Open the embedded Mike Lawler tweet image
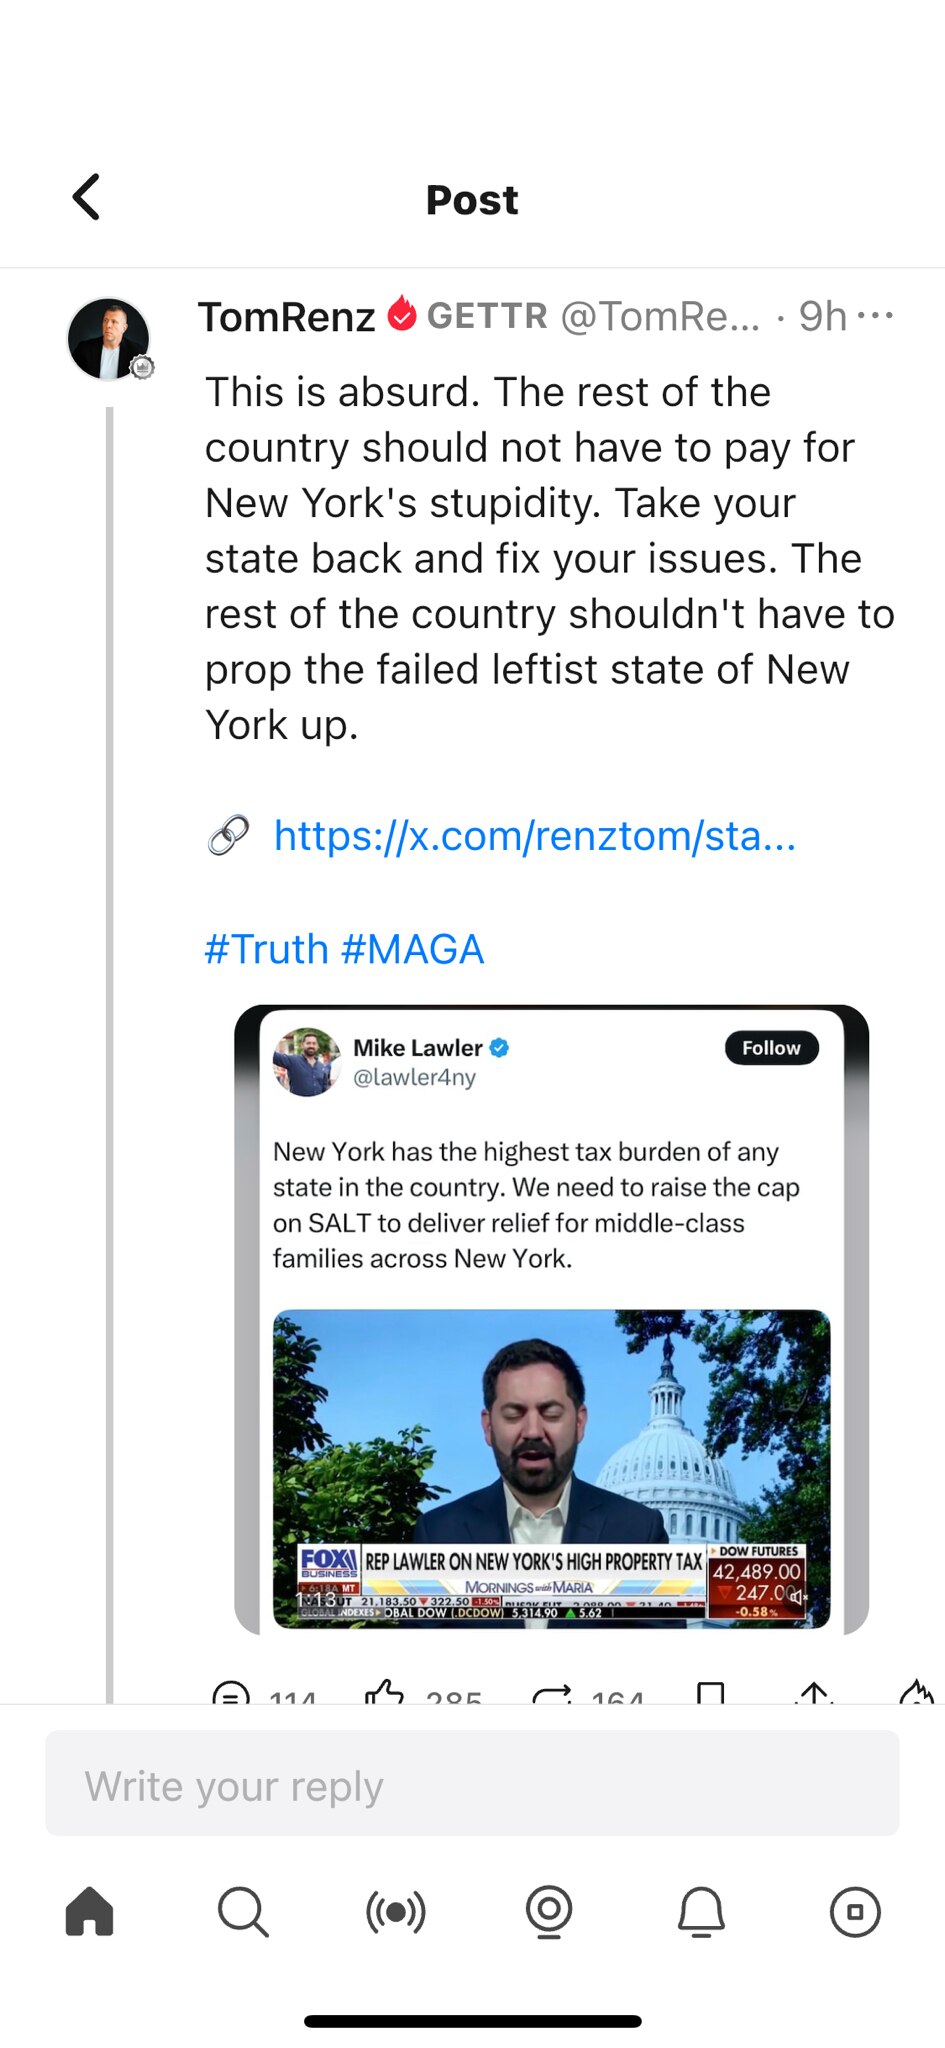945x2048 pixels. pos(551,1318)
